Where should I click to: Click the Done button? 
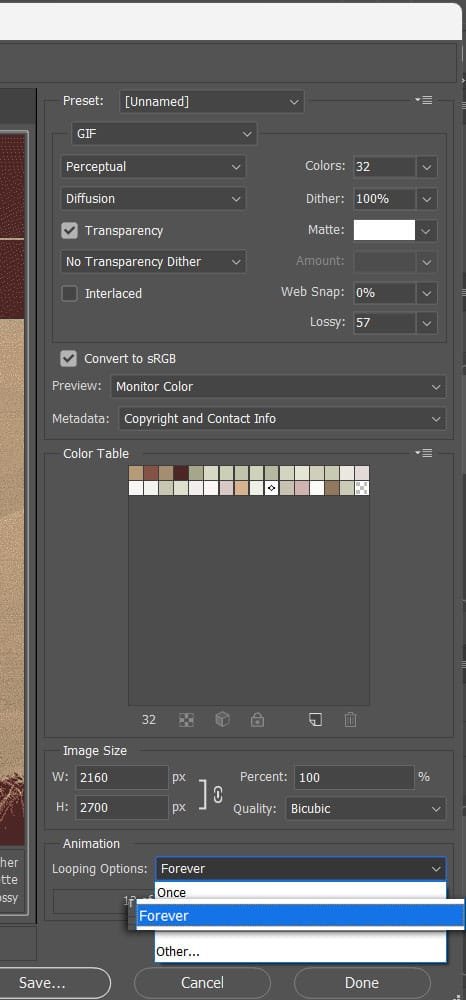[361, 983]
